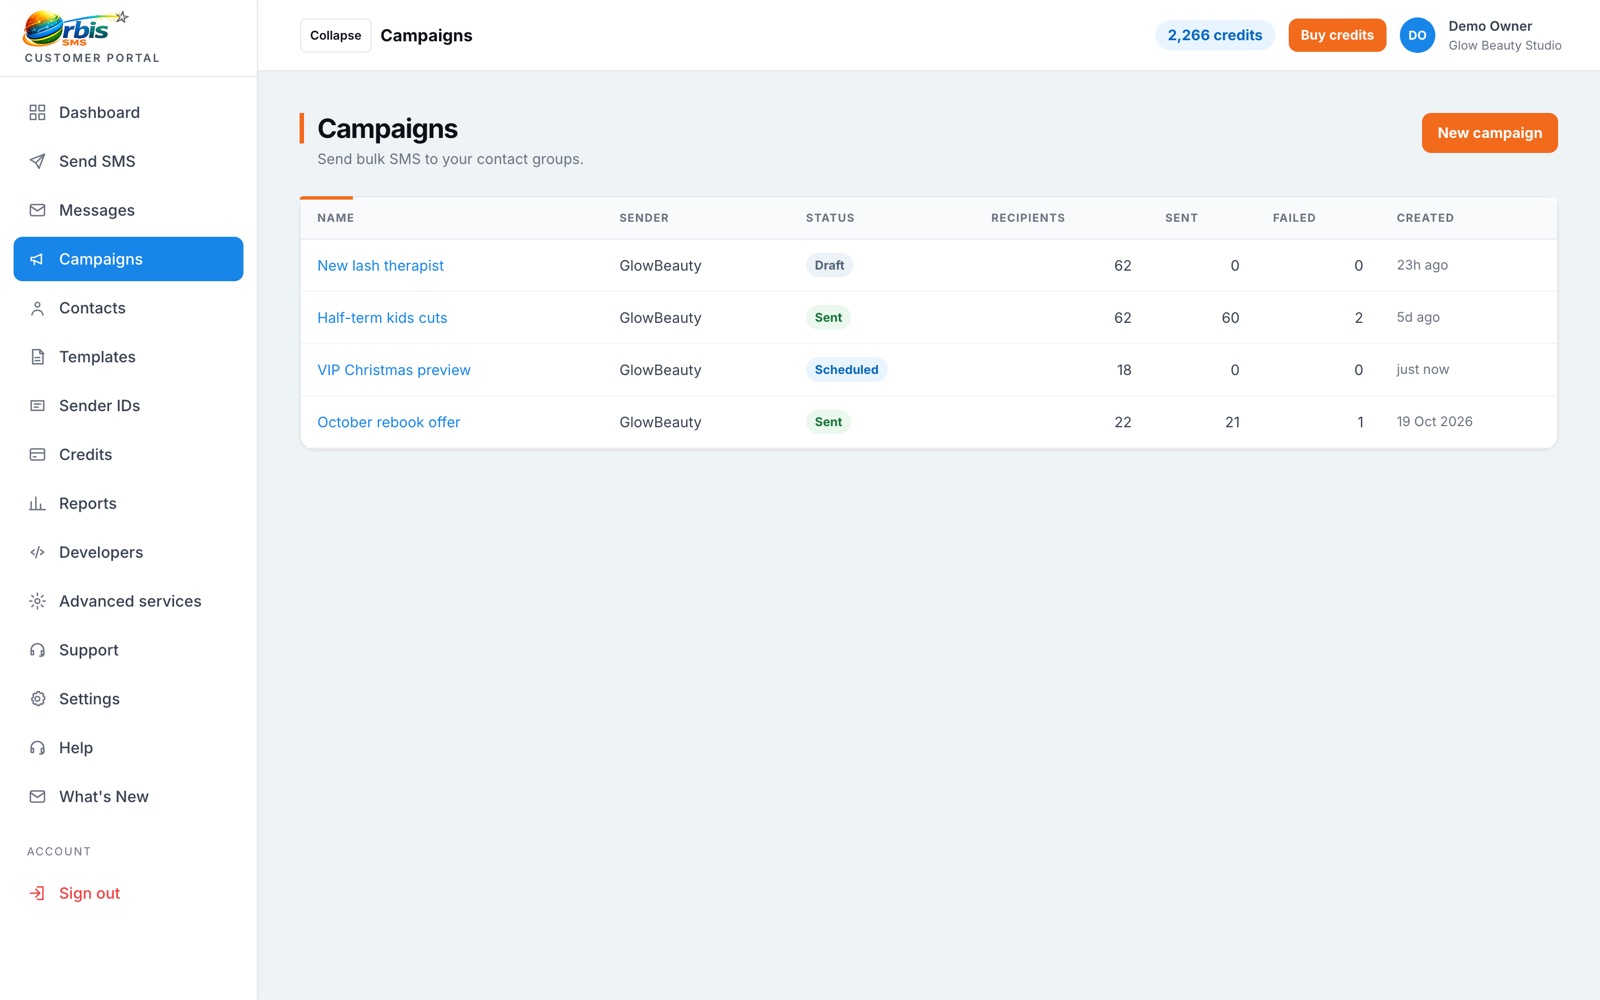This screenshot has width=1600, height=1000.
Task: Open the Half-term kids cuts campaign
Action: click(x=382, y=318)
